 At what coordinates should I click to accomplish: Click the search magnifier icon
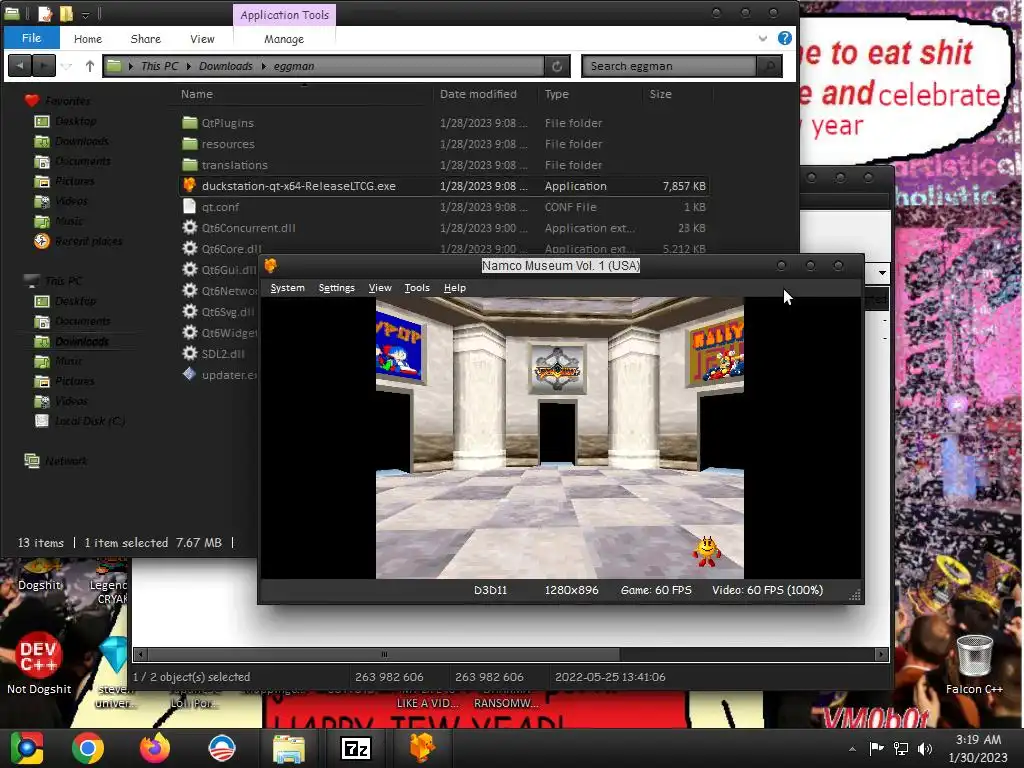[769, 66]
